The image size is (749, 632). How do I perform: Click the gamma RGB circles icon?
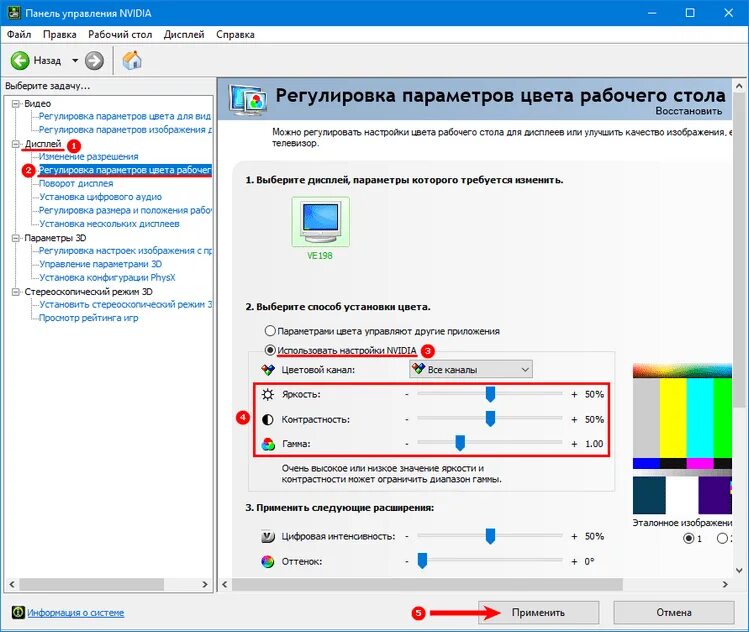pyautogui.click(x=268, y=444)
